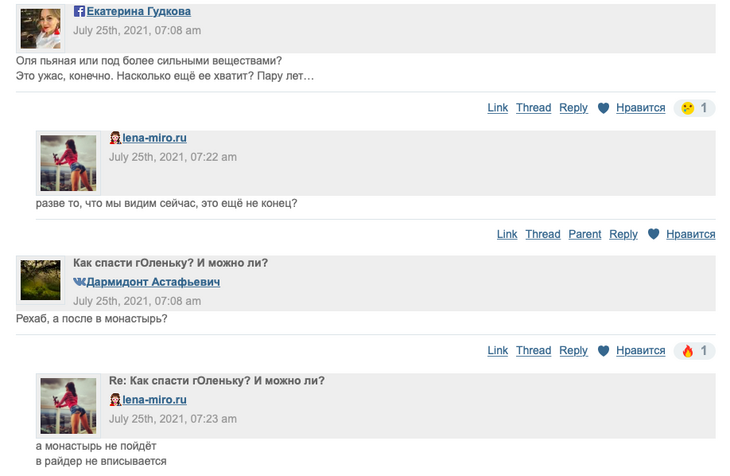Screen dimensions: 730x476
Task: Expand Thread on Екатерина Гудкова's comment
Action: 533,108
